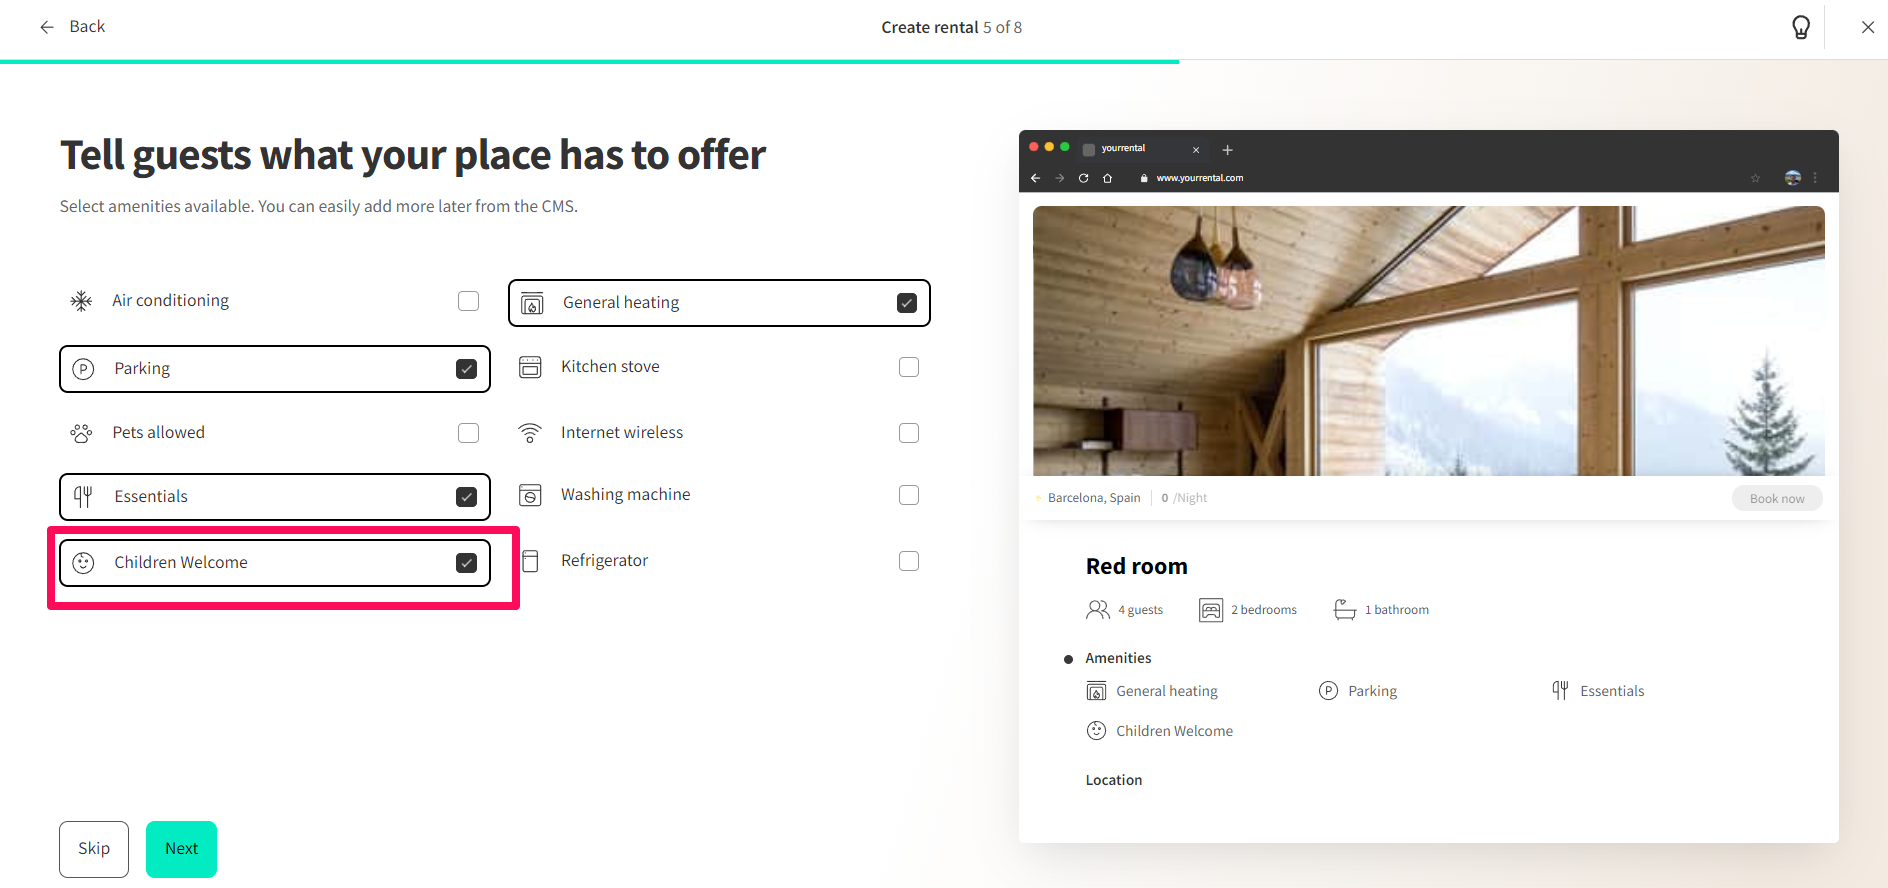Uncheck the Parking checkbox
1888x888 pixels.
click(x=466, y=369)
